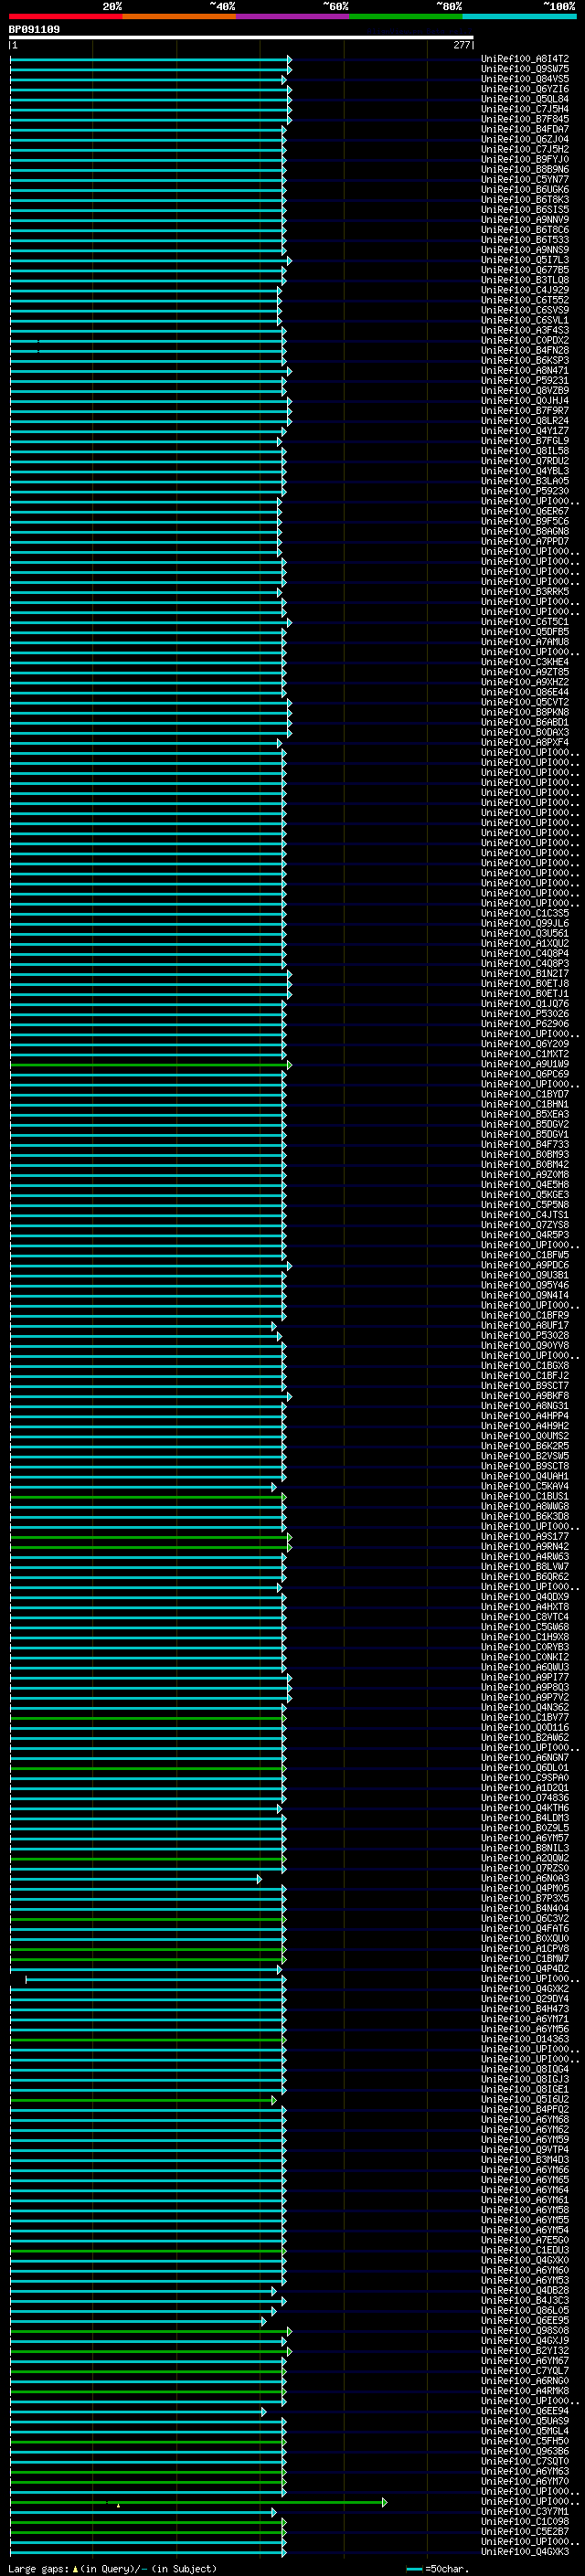The height and width of the screenshot is (2576, 585).
Task: Select hit UniRef100_Q6ZJ04
Action: click(x=525, y=139)
